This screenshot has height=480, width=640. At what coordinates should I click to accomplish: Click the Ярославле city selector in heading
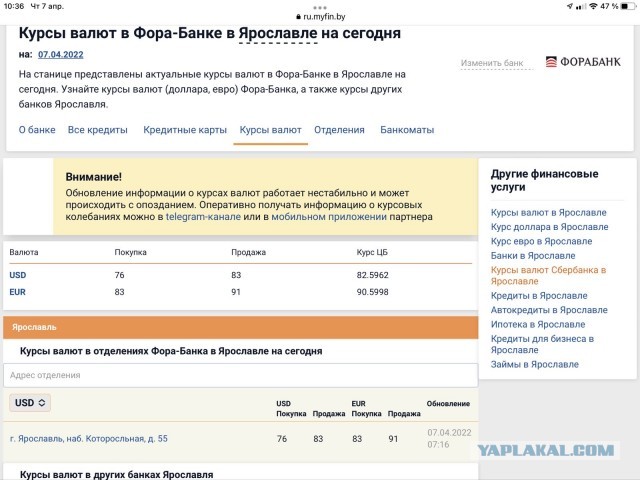tap(278, 33)
